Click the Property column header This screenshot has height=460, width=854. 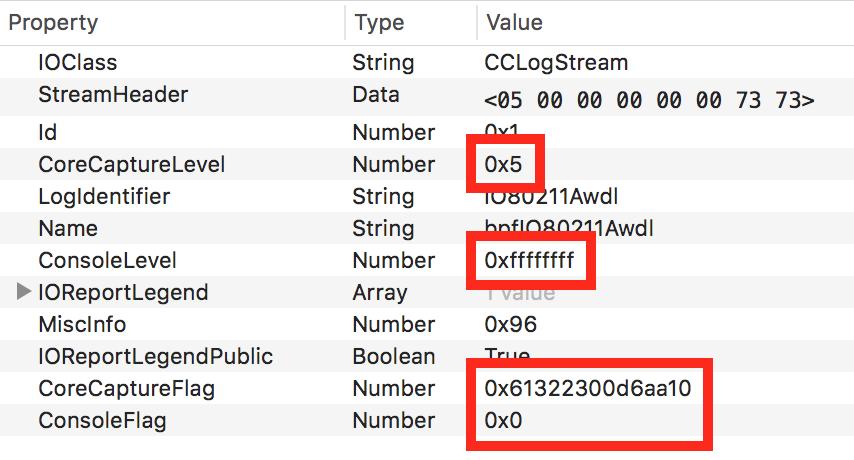53,21
